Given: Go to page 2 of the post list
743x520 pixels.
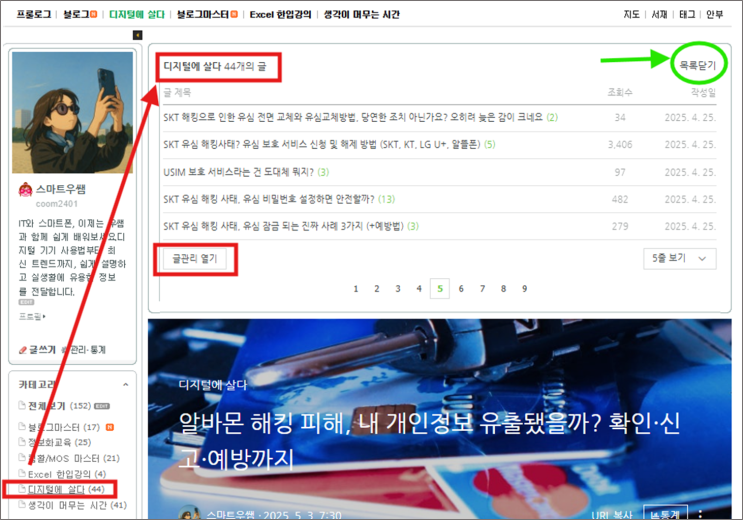Looking at the screenshot, I should coord(377,289).
